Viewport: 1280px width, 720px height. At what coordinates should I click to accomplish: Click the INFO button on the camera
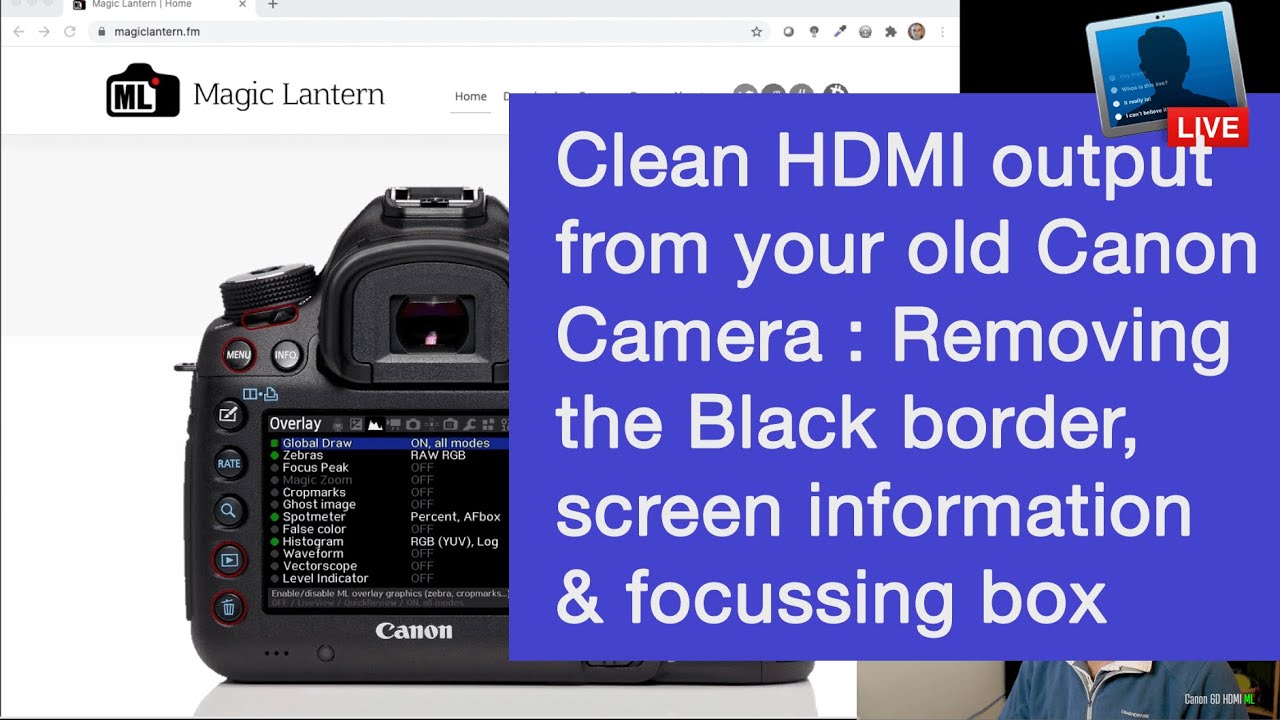tap(287, 355)
